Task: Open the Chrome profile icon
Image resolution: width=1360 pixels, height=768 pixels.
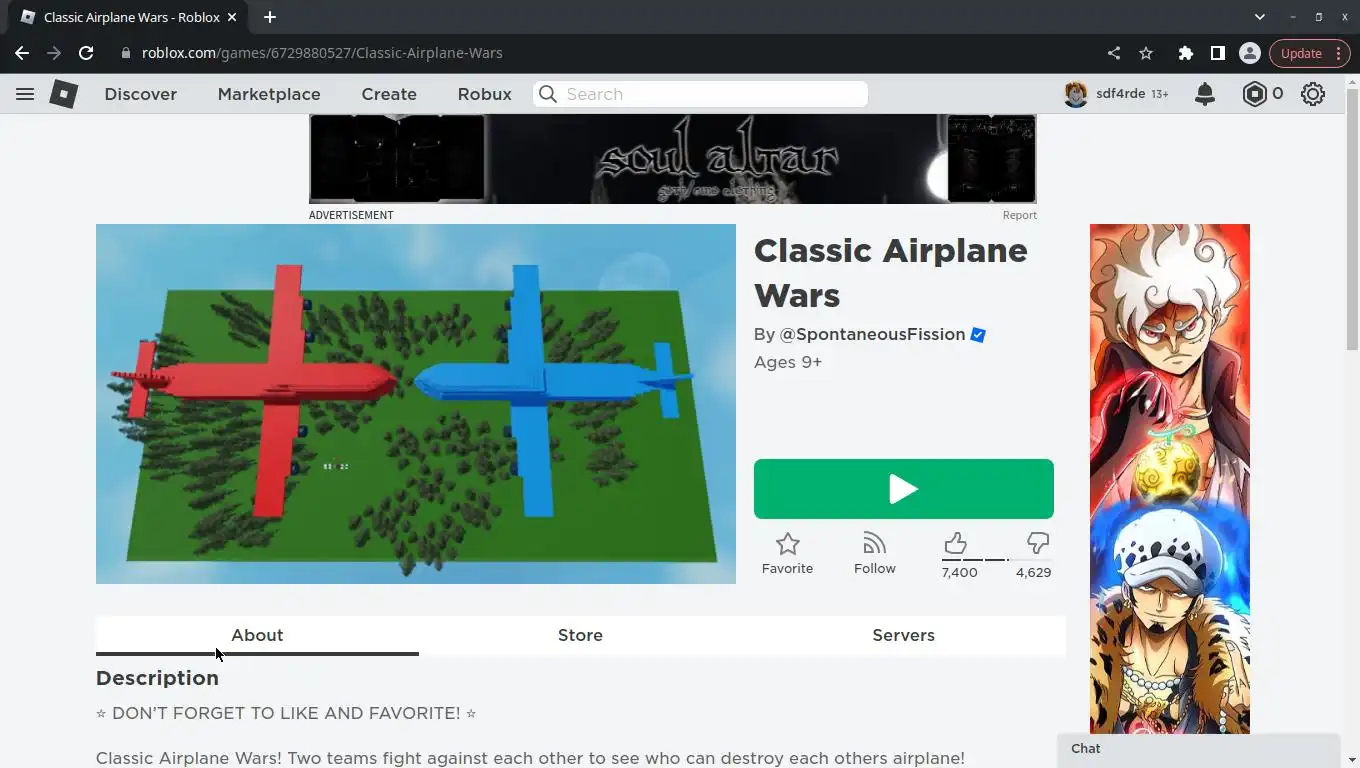Action: pyautogui.click(x=1250, y=53)
